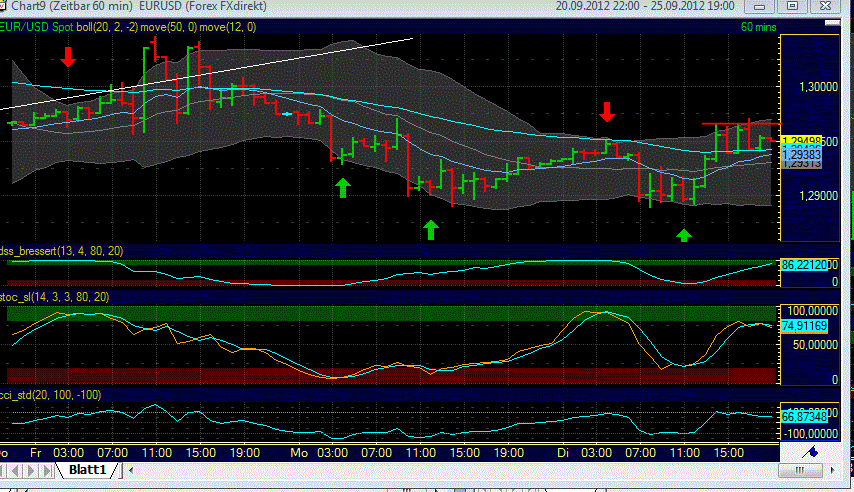
Task: Click the 66,87348 cci value marker
Action: click(804, 417)
